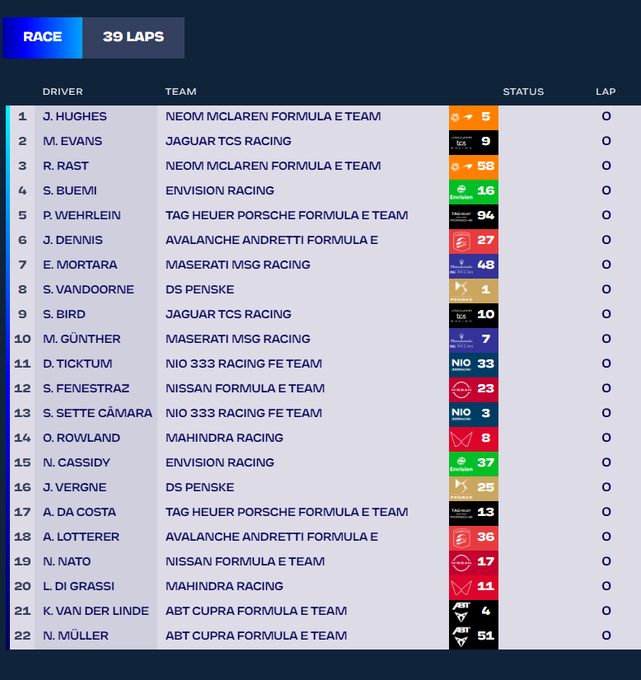Select driver A. DA COSTA
This screenshot has width=641, height=680.
pyautogui.click(x=79, y=512)
